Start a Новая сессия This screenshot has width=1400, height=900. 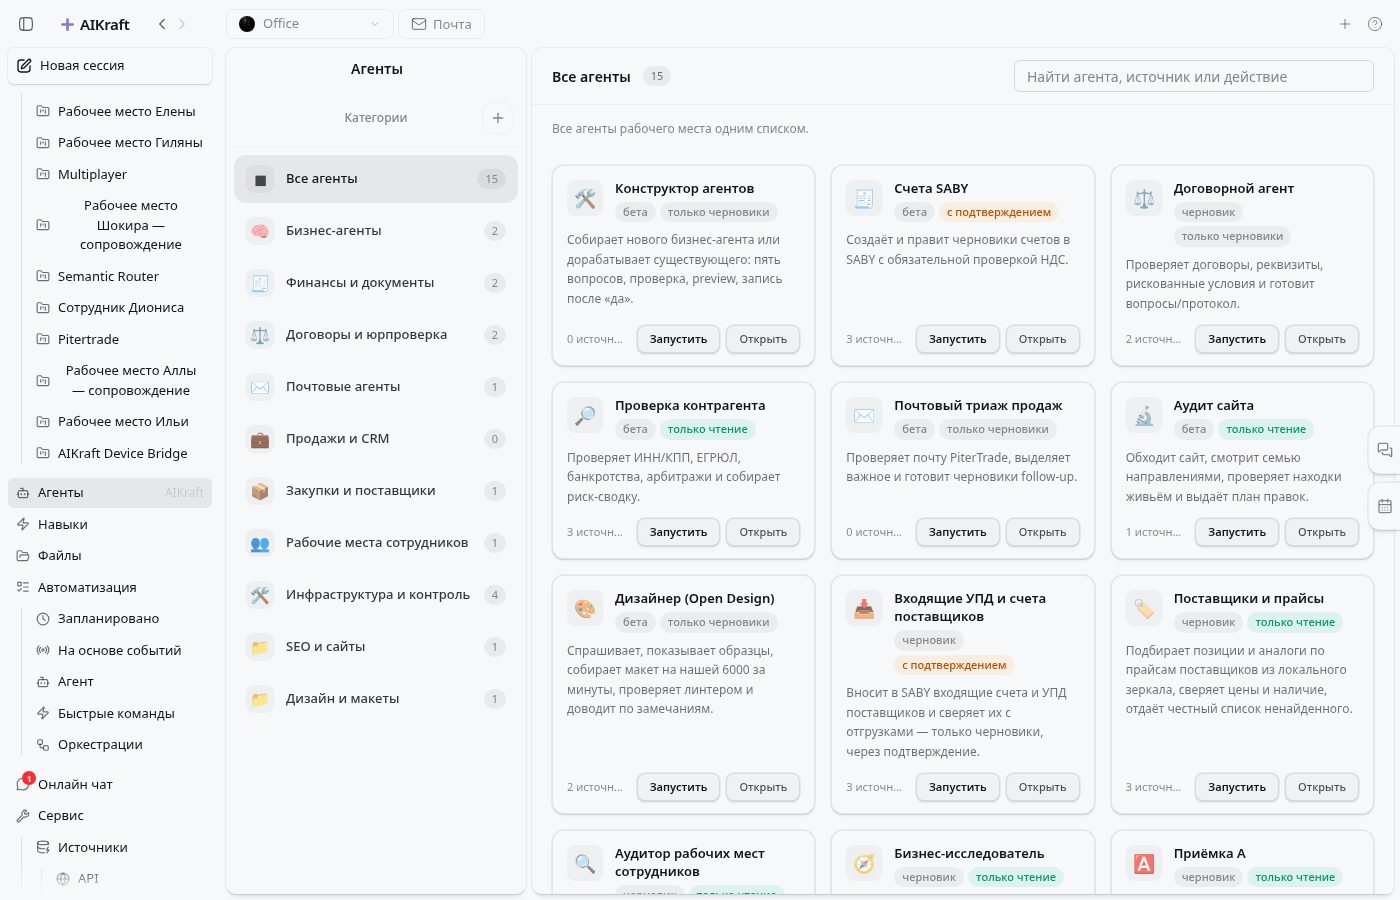(110, 66)
